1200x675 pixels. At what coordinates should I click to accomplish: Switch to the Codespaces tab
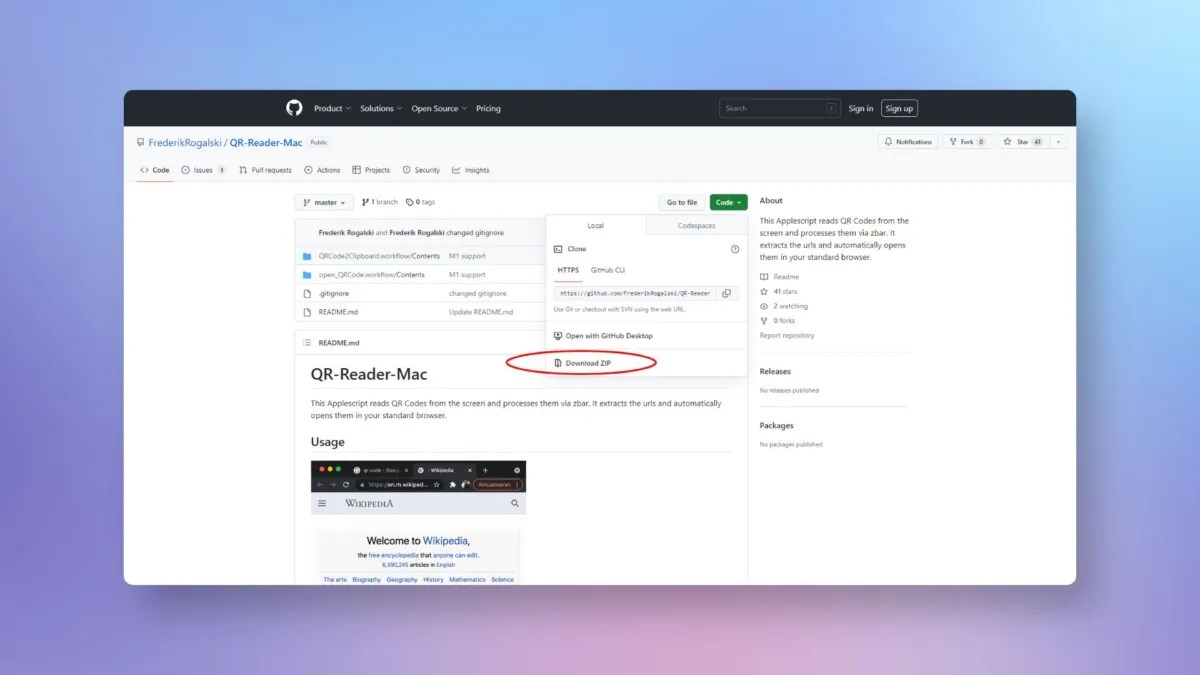coord(696,226)
